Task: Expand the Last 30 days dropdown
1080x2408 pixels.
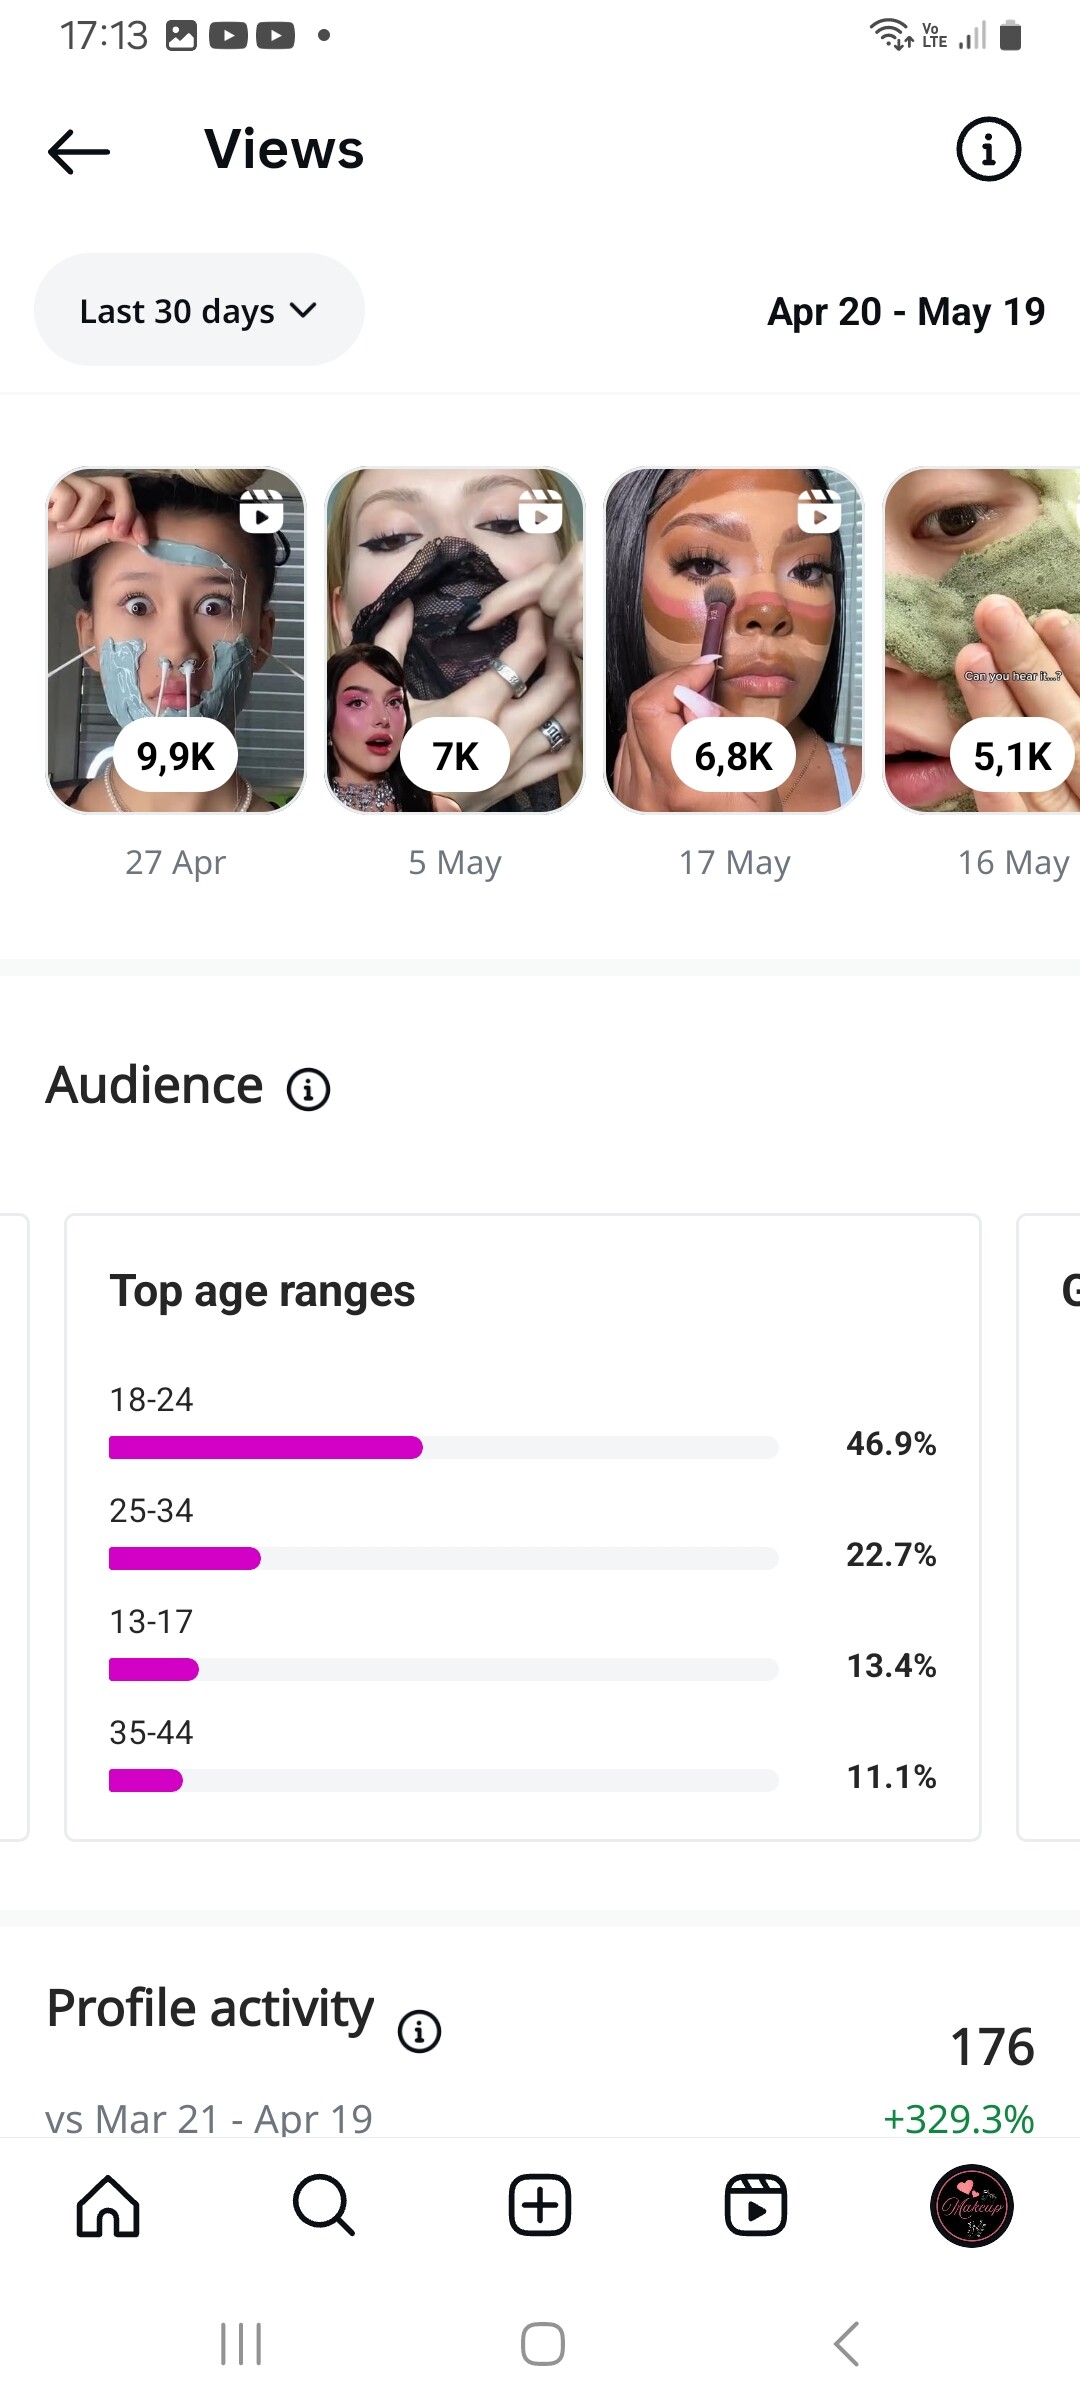Action: click(x=199, y=310)
